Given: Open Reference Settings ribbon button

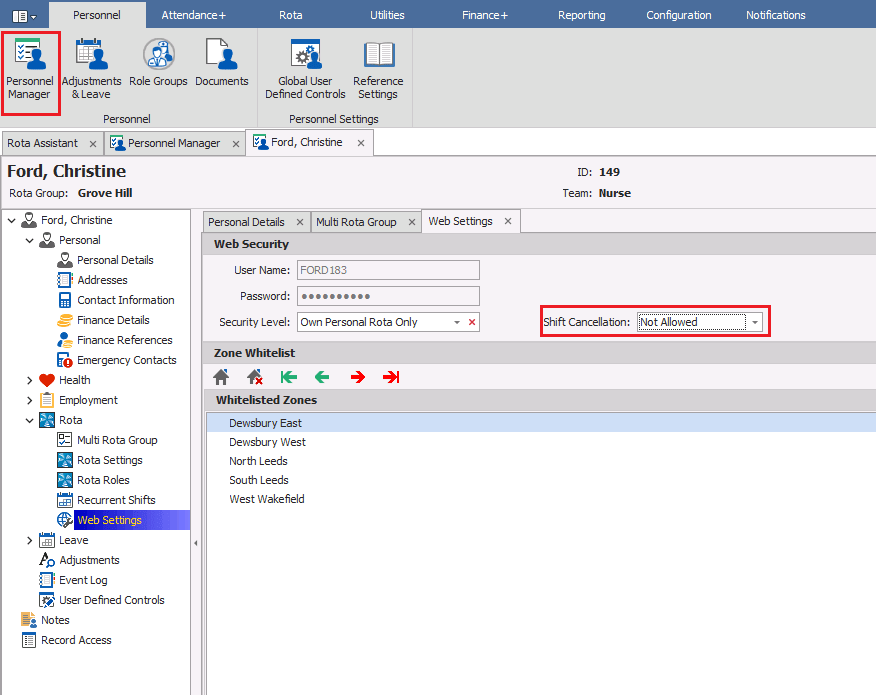Looking at the screenshot, I should pyautogui.click(x=378, y=69).
